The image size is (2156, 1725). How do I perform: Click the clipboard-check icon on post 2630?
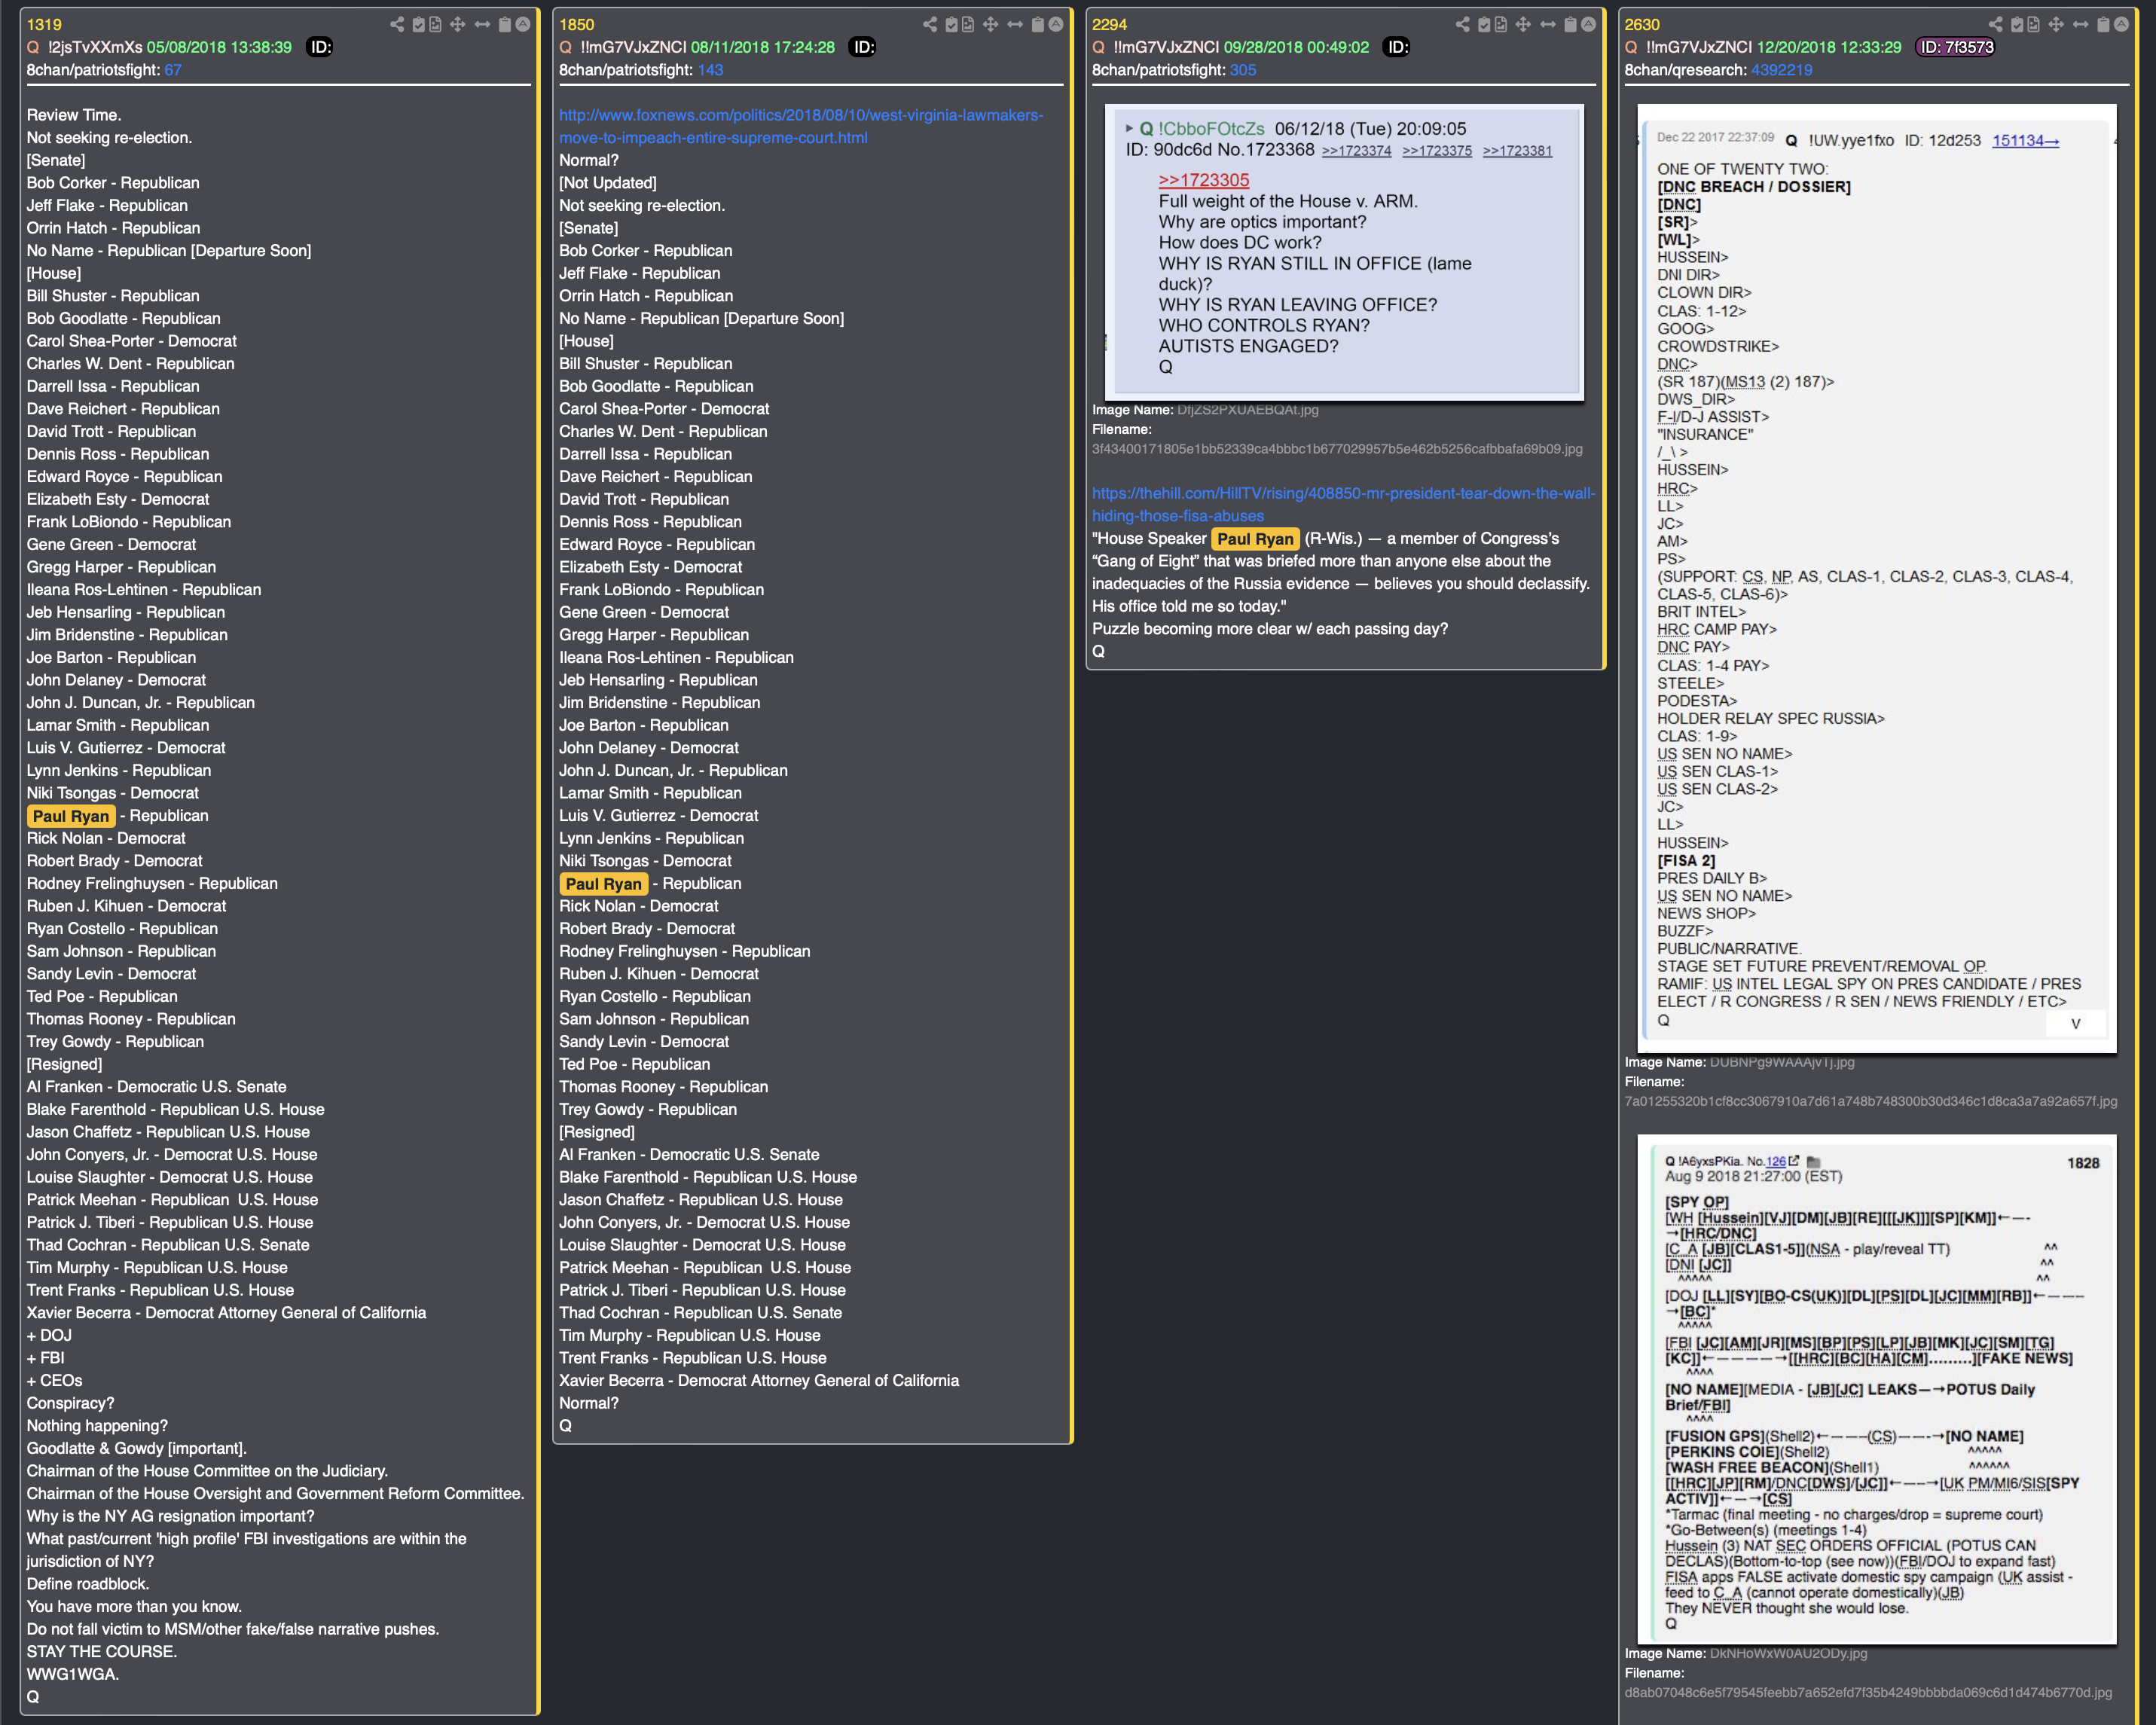[x=2018, y=24]
